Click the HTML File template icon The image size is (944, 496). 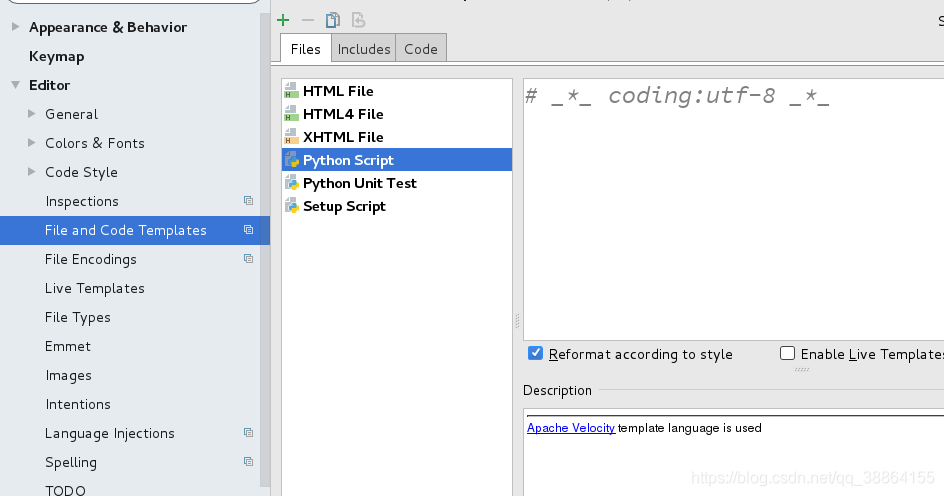click(291, 91)
